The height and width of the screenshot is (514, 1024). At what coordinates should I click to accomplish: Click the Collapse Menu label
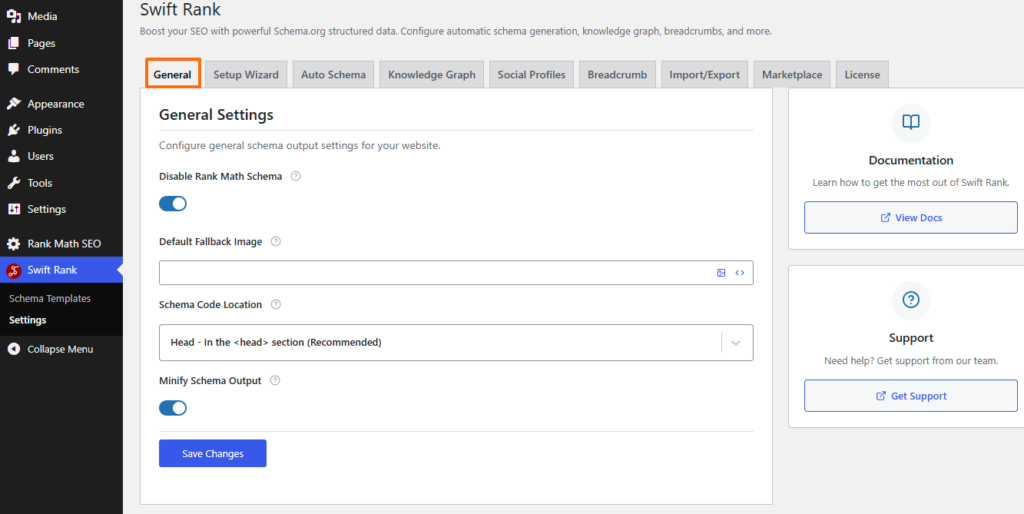point(60,349)
